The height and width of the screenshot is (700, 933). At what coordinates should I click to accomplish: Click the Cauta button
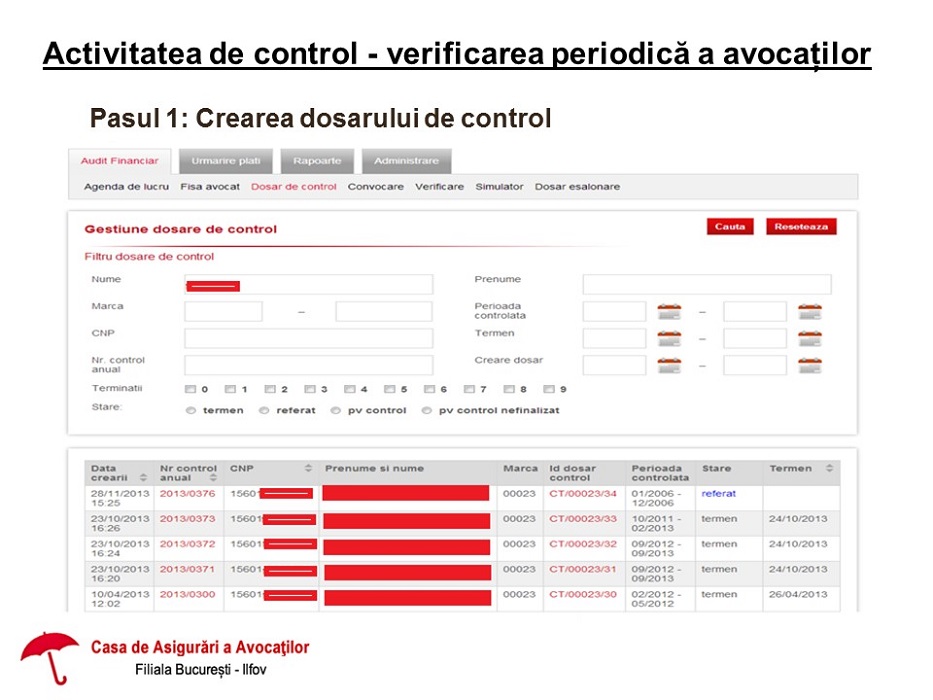point(729,227)
